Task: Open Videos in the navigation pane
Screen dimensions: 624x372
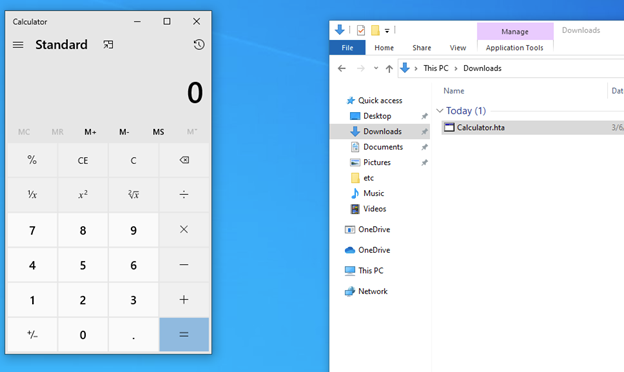Action: pos(374,209)
